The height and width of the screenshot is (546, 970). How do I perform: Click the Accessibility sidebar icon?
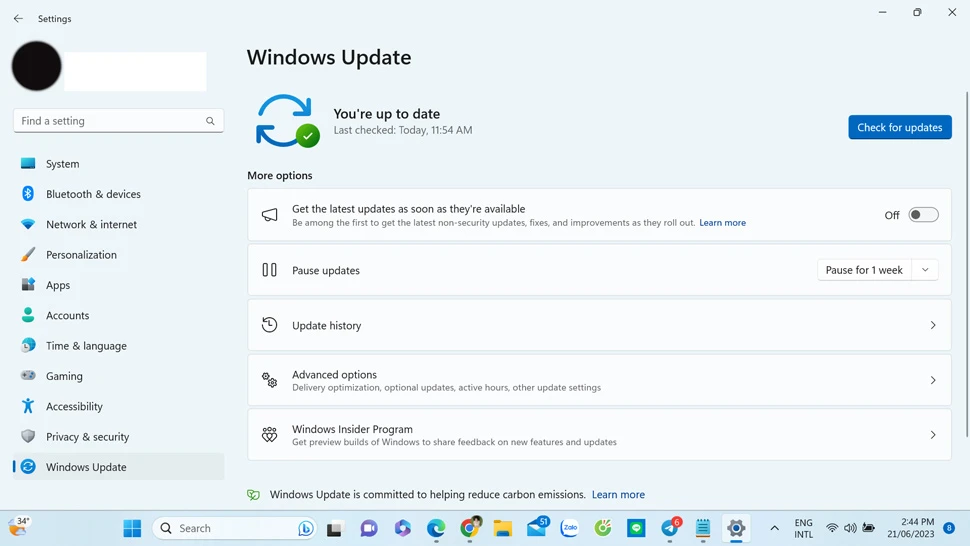pyautogui.click(x=28, y=407)
